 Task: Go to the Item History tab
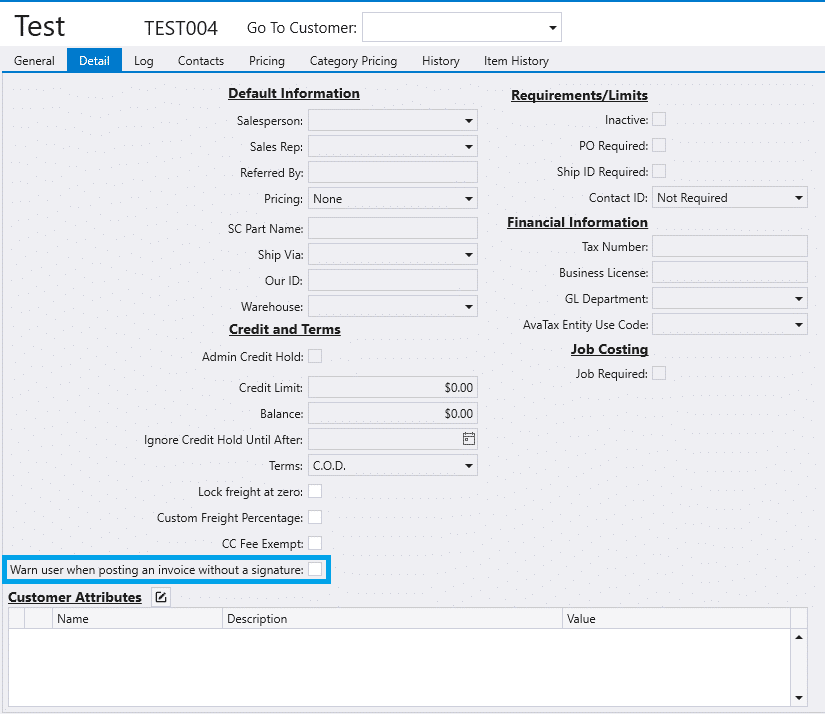516,61
